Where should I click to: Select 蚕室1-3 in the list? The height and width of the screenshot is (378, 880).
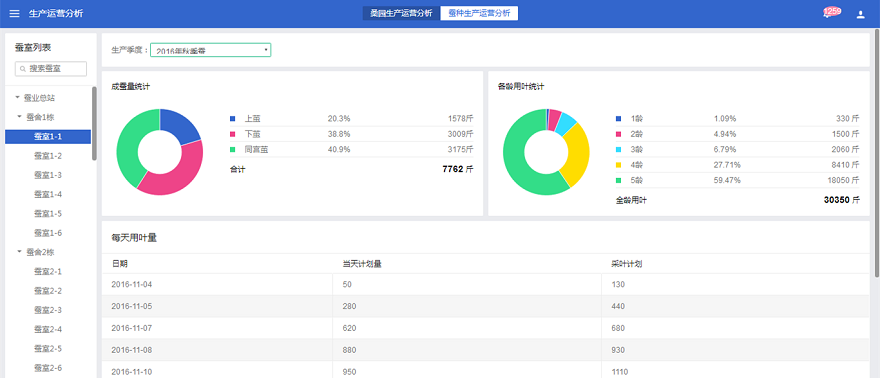click(48, 175)
